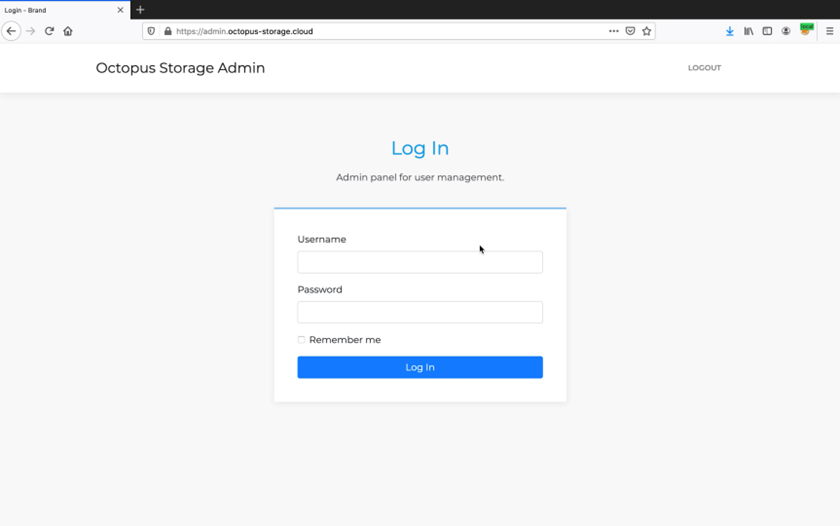The width and height of the screenshot is (840, 526).
Task: Focus the Username input field
Action: 420,262
